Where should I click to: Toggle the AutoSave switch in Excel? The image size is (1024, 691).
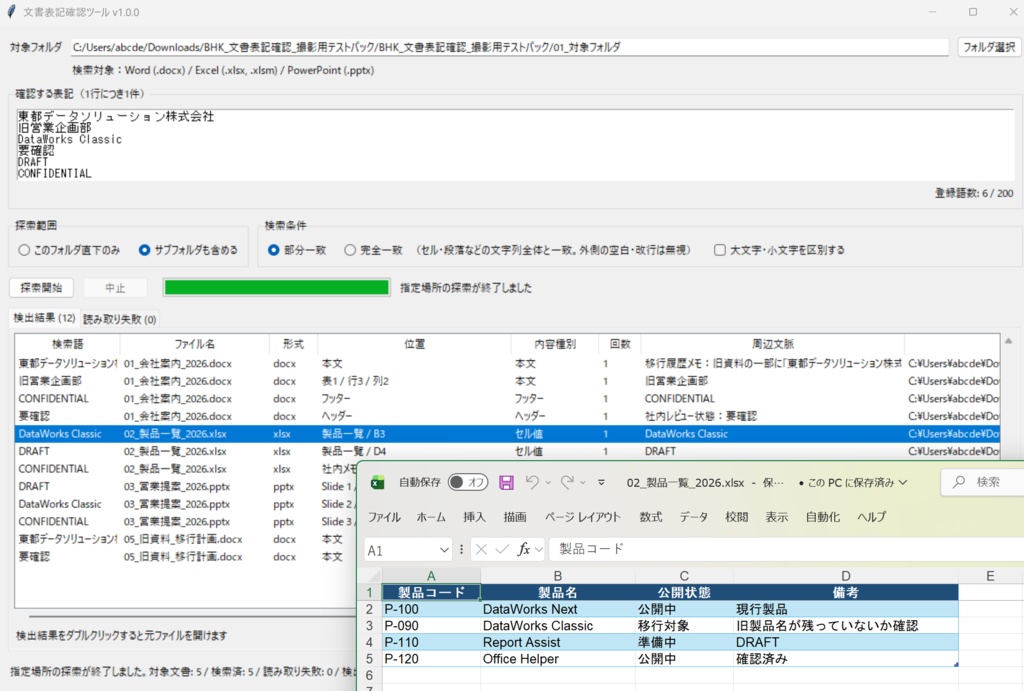coord(468,483)
